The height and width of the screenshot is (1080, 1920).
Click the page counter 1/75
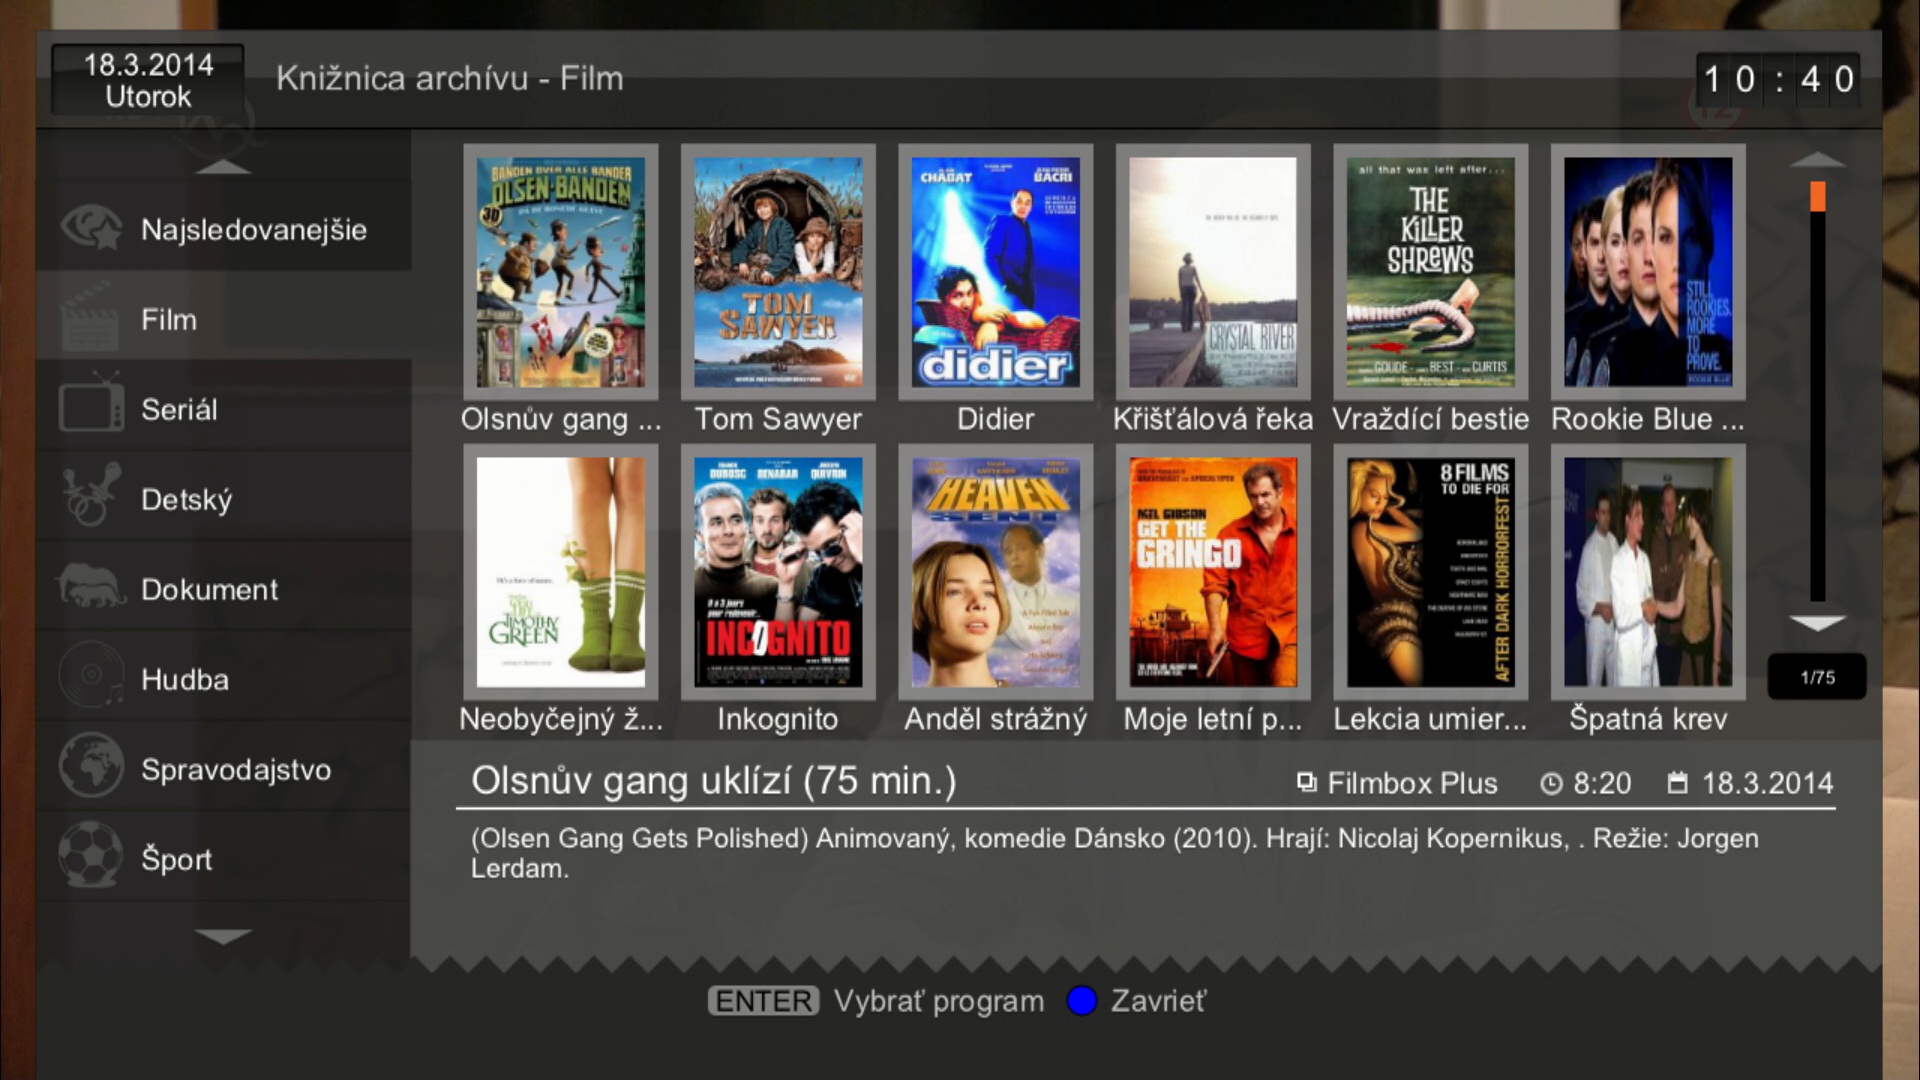(1817, 677)
